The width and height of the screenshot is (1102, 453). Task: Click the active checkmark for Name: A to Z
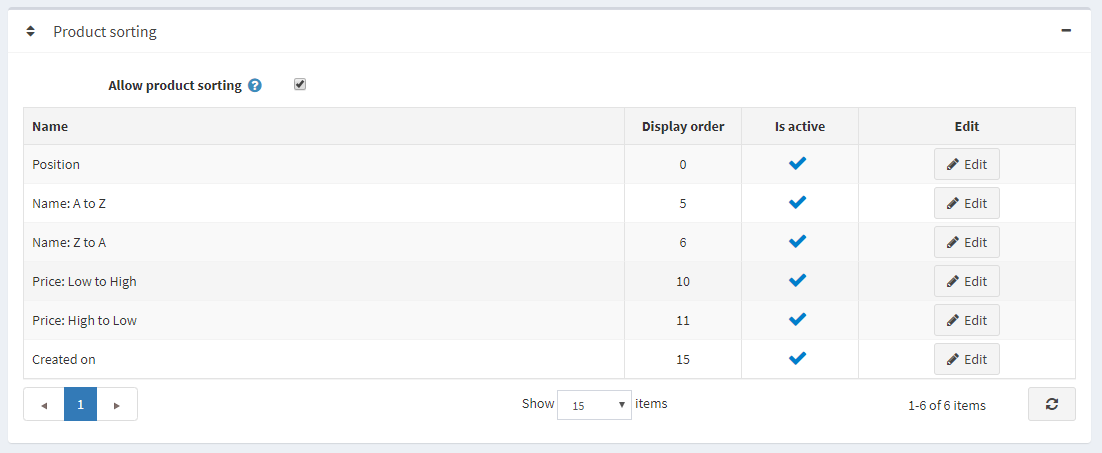tap(797, 203)
